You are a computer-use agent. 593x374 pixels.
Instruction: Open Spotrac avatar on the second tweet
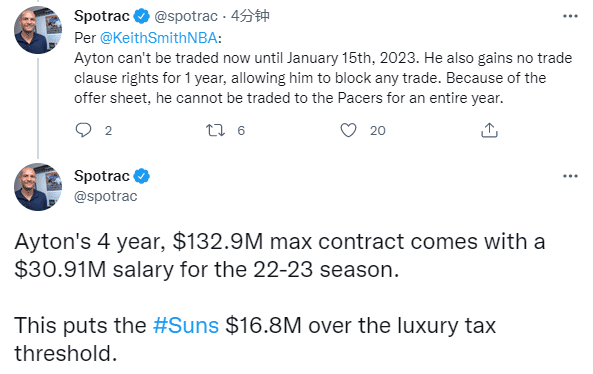(x=38, y=187)
